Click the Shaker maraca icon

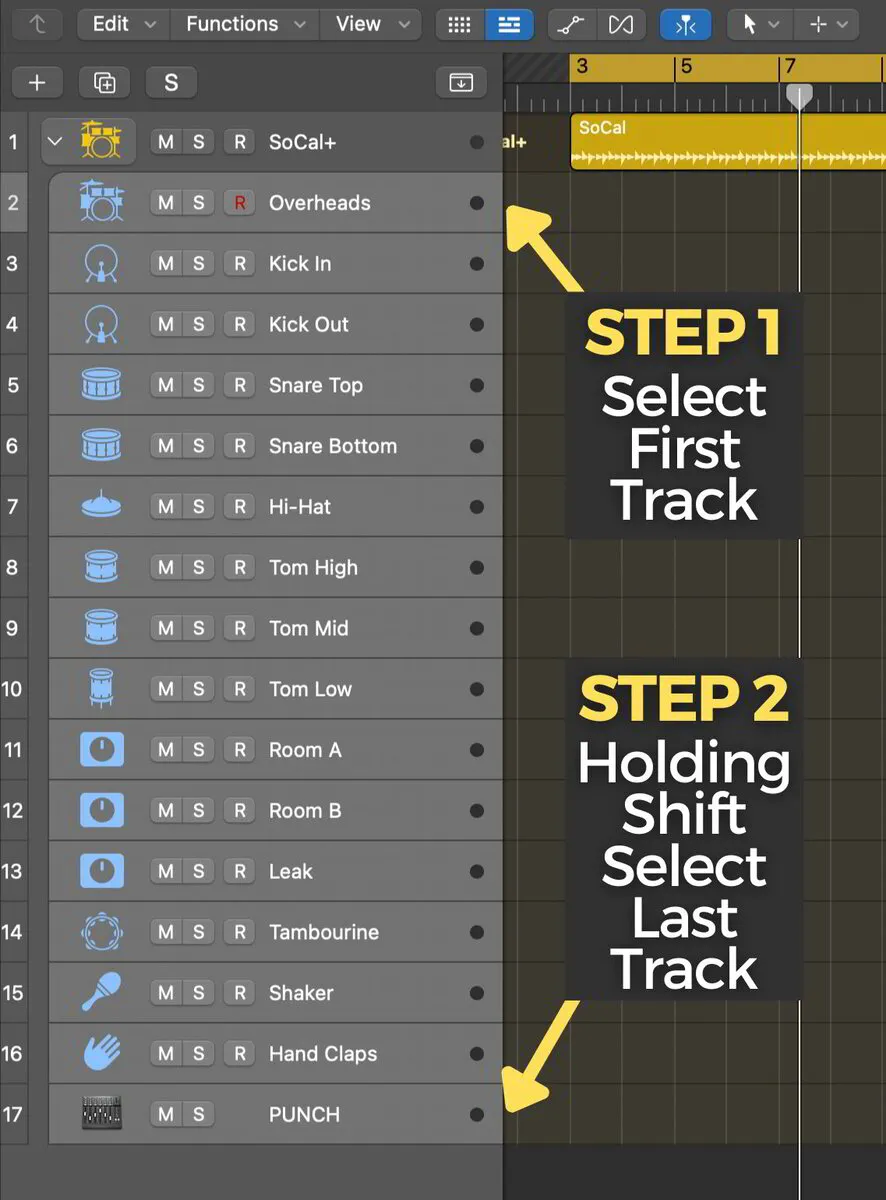point(101,992)
